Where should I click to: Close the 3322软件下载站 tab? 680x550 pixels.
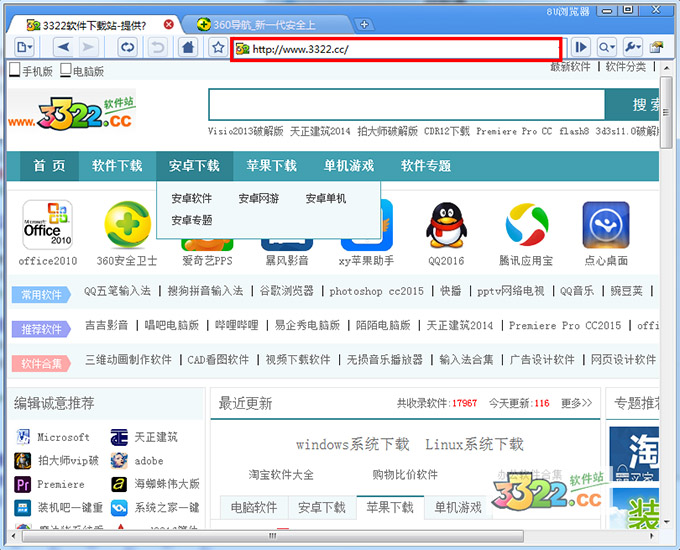pos(169,24)
